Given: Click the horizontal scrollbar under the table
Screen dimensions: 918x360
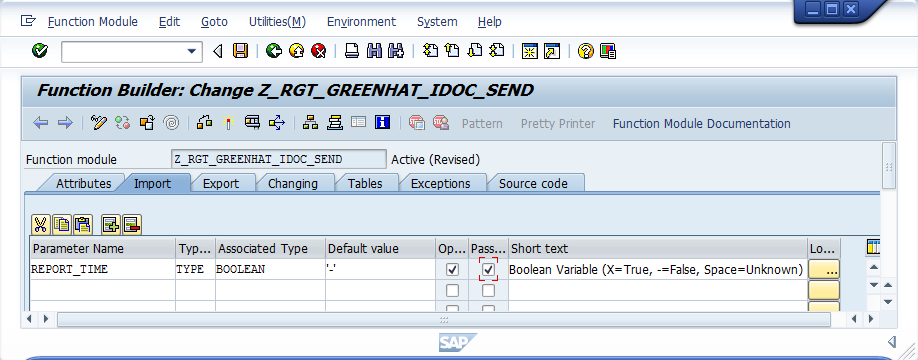Looking at the screenshot, I should [x=443, y=320].
